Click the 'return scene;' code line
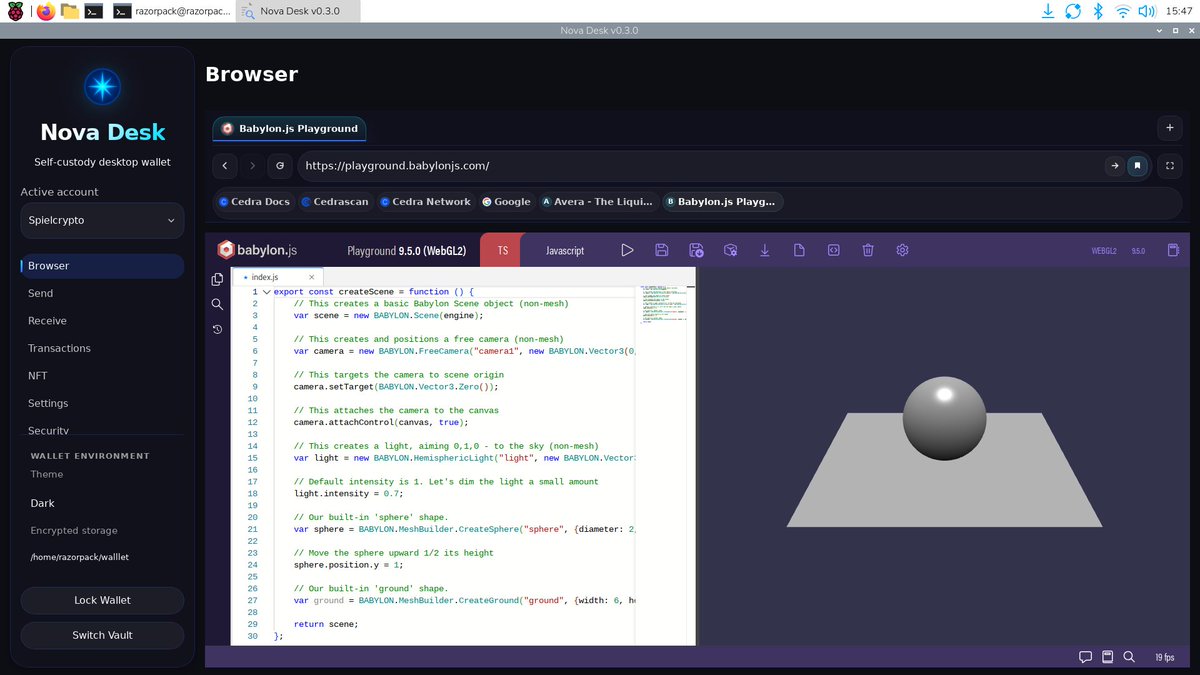 pos(326,624)
